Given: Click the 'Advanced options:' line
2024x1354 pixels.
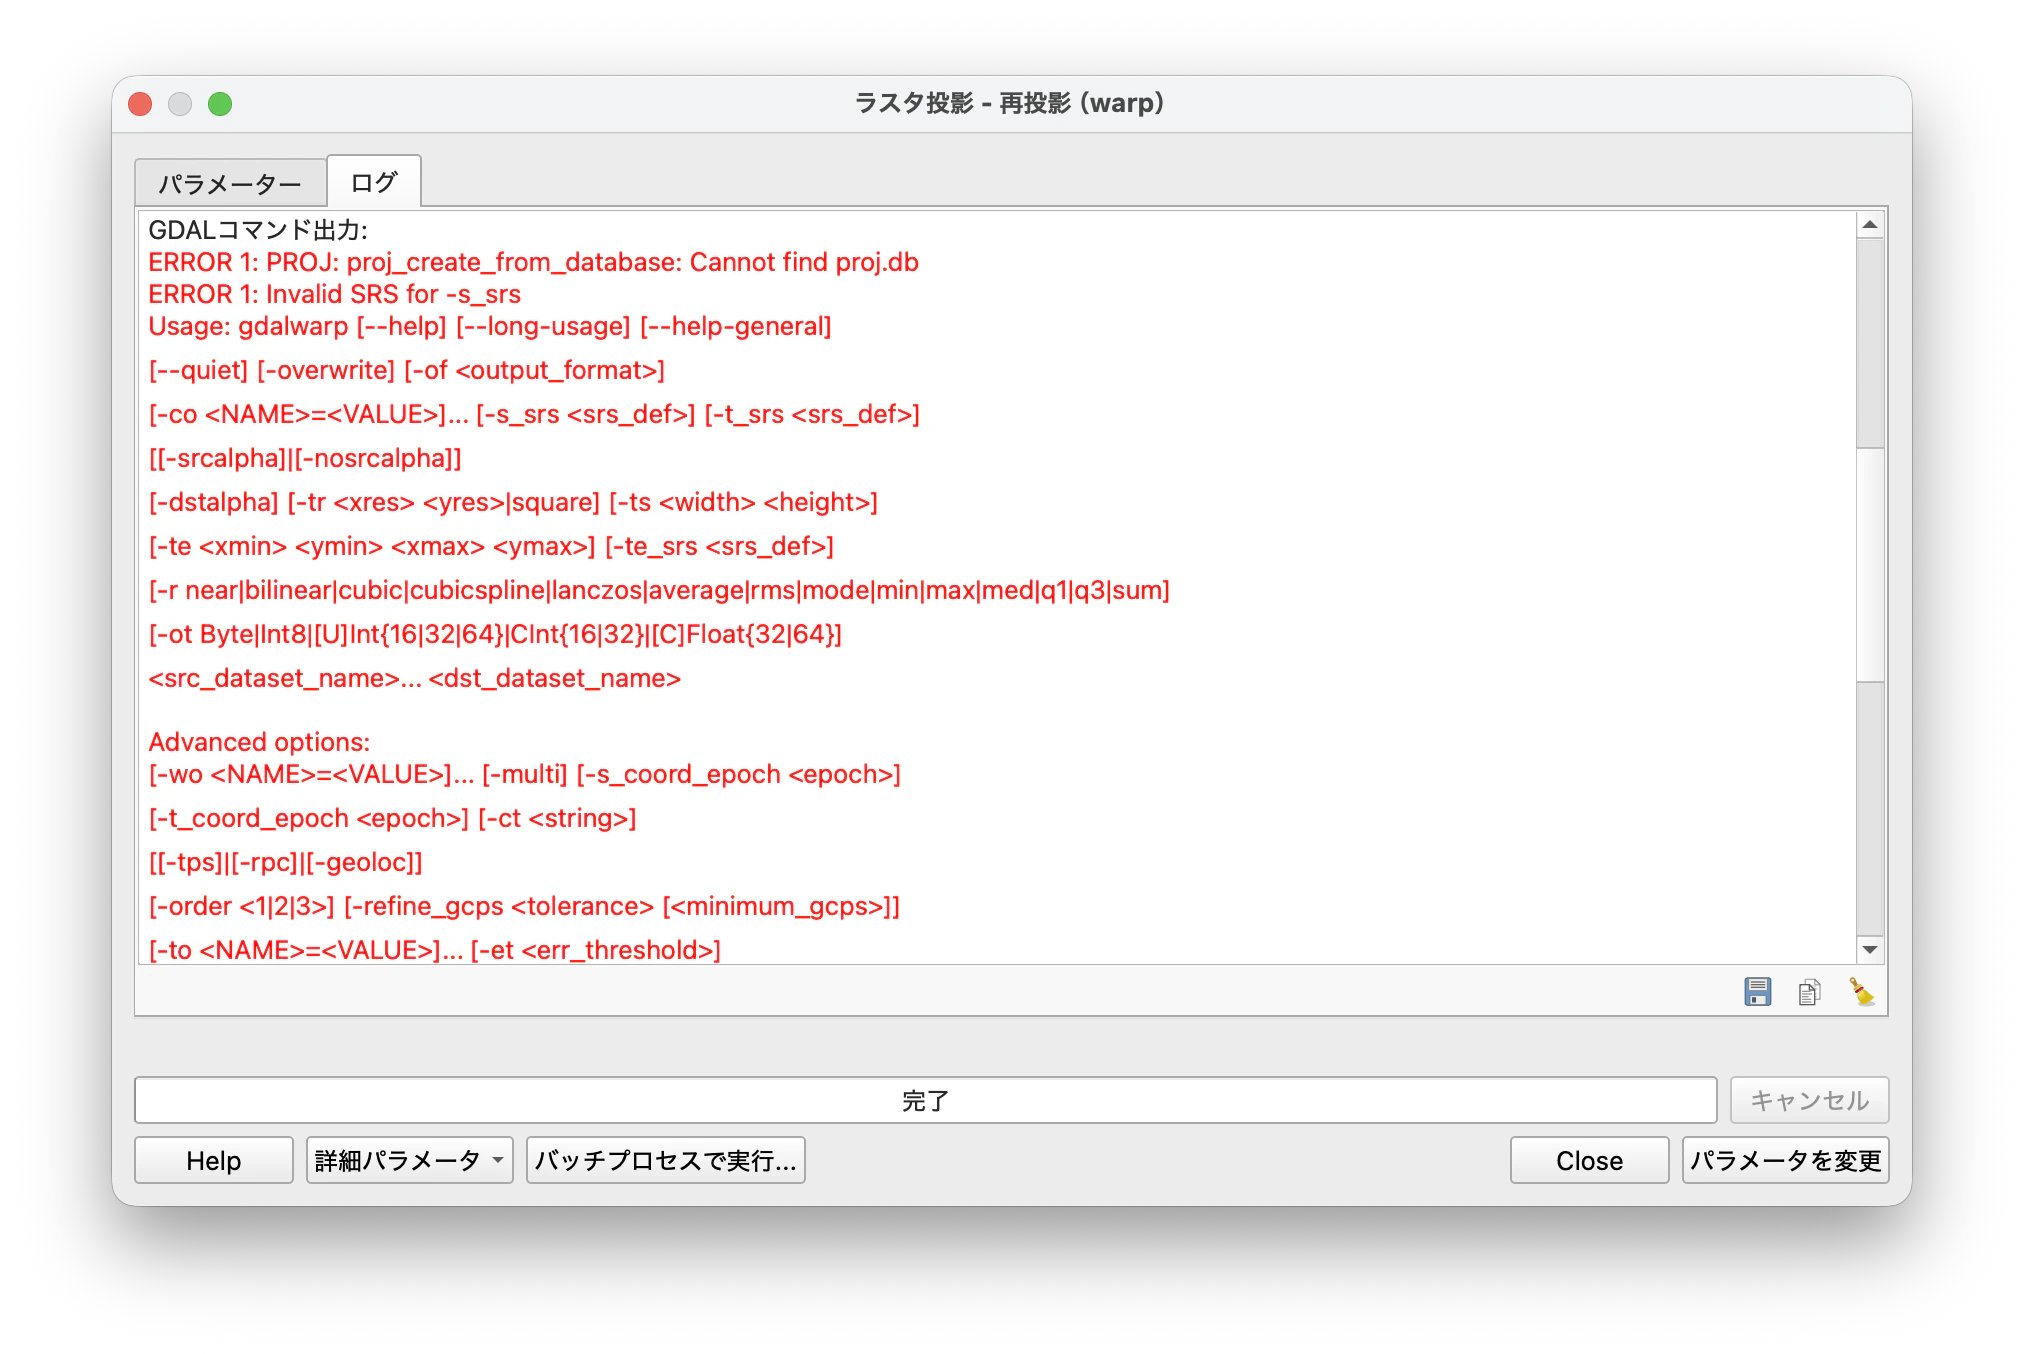Looking at the screenshot, I should pos(259,742).
